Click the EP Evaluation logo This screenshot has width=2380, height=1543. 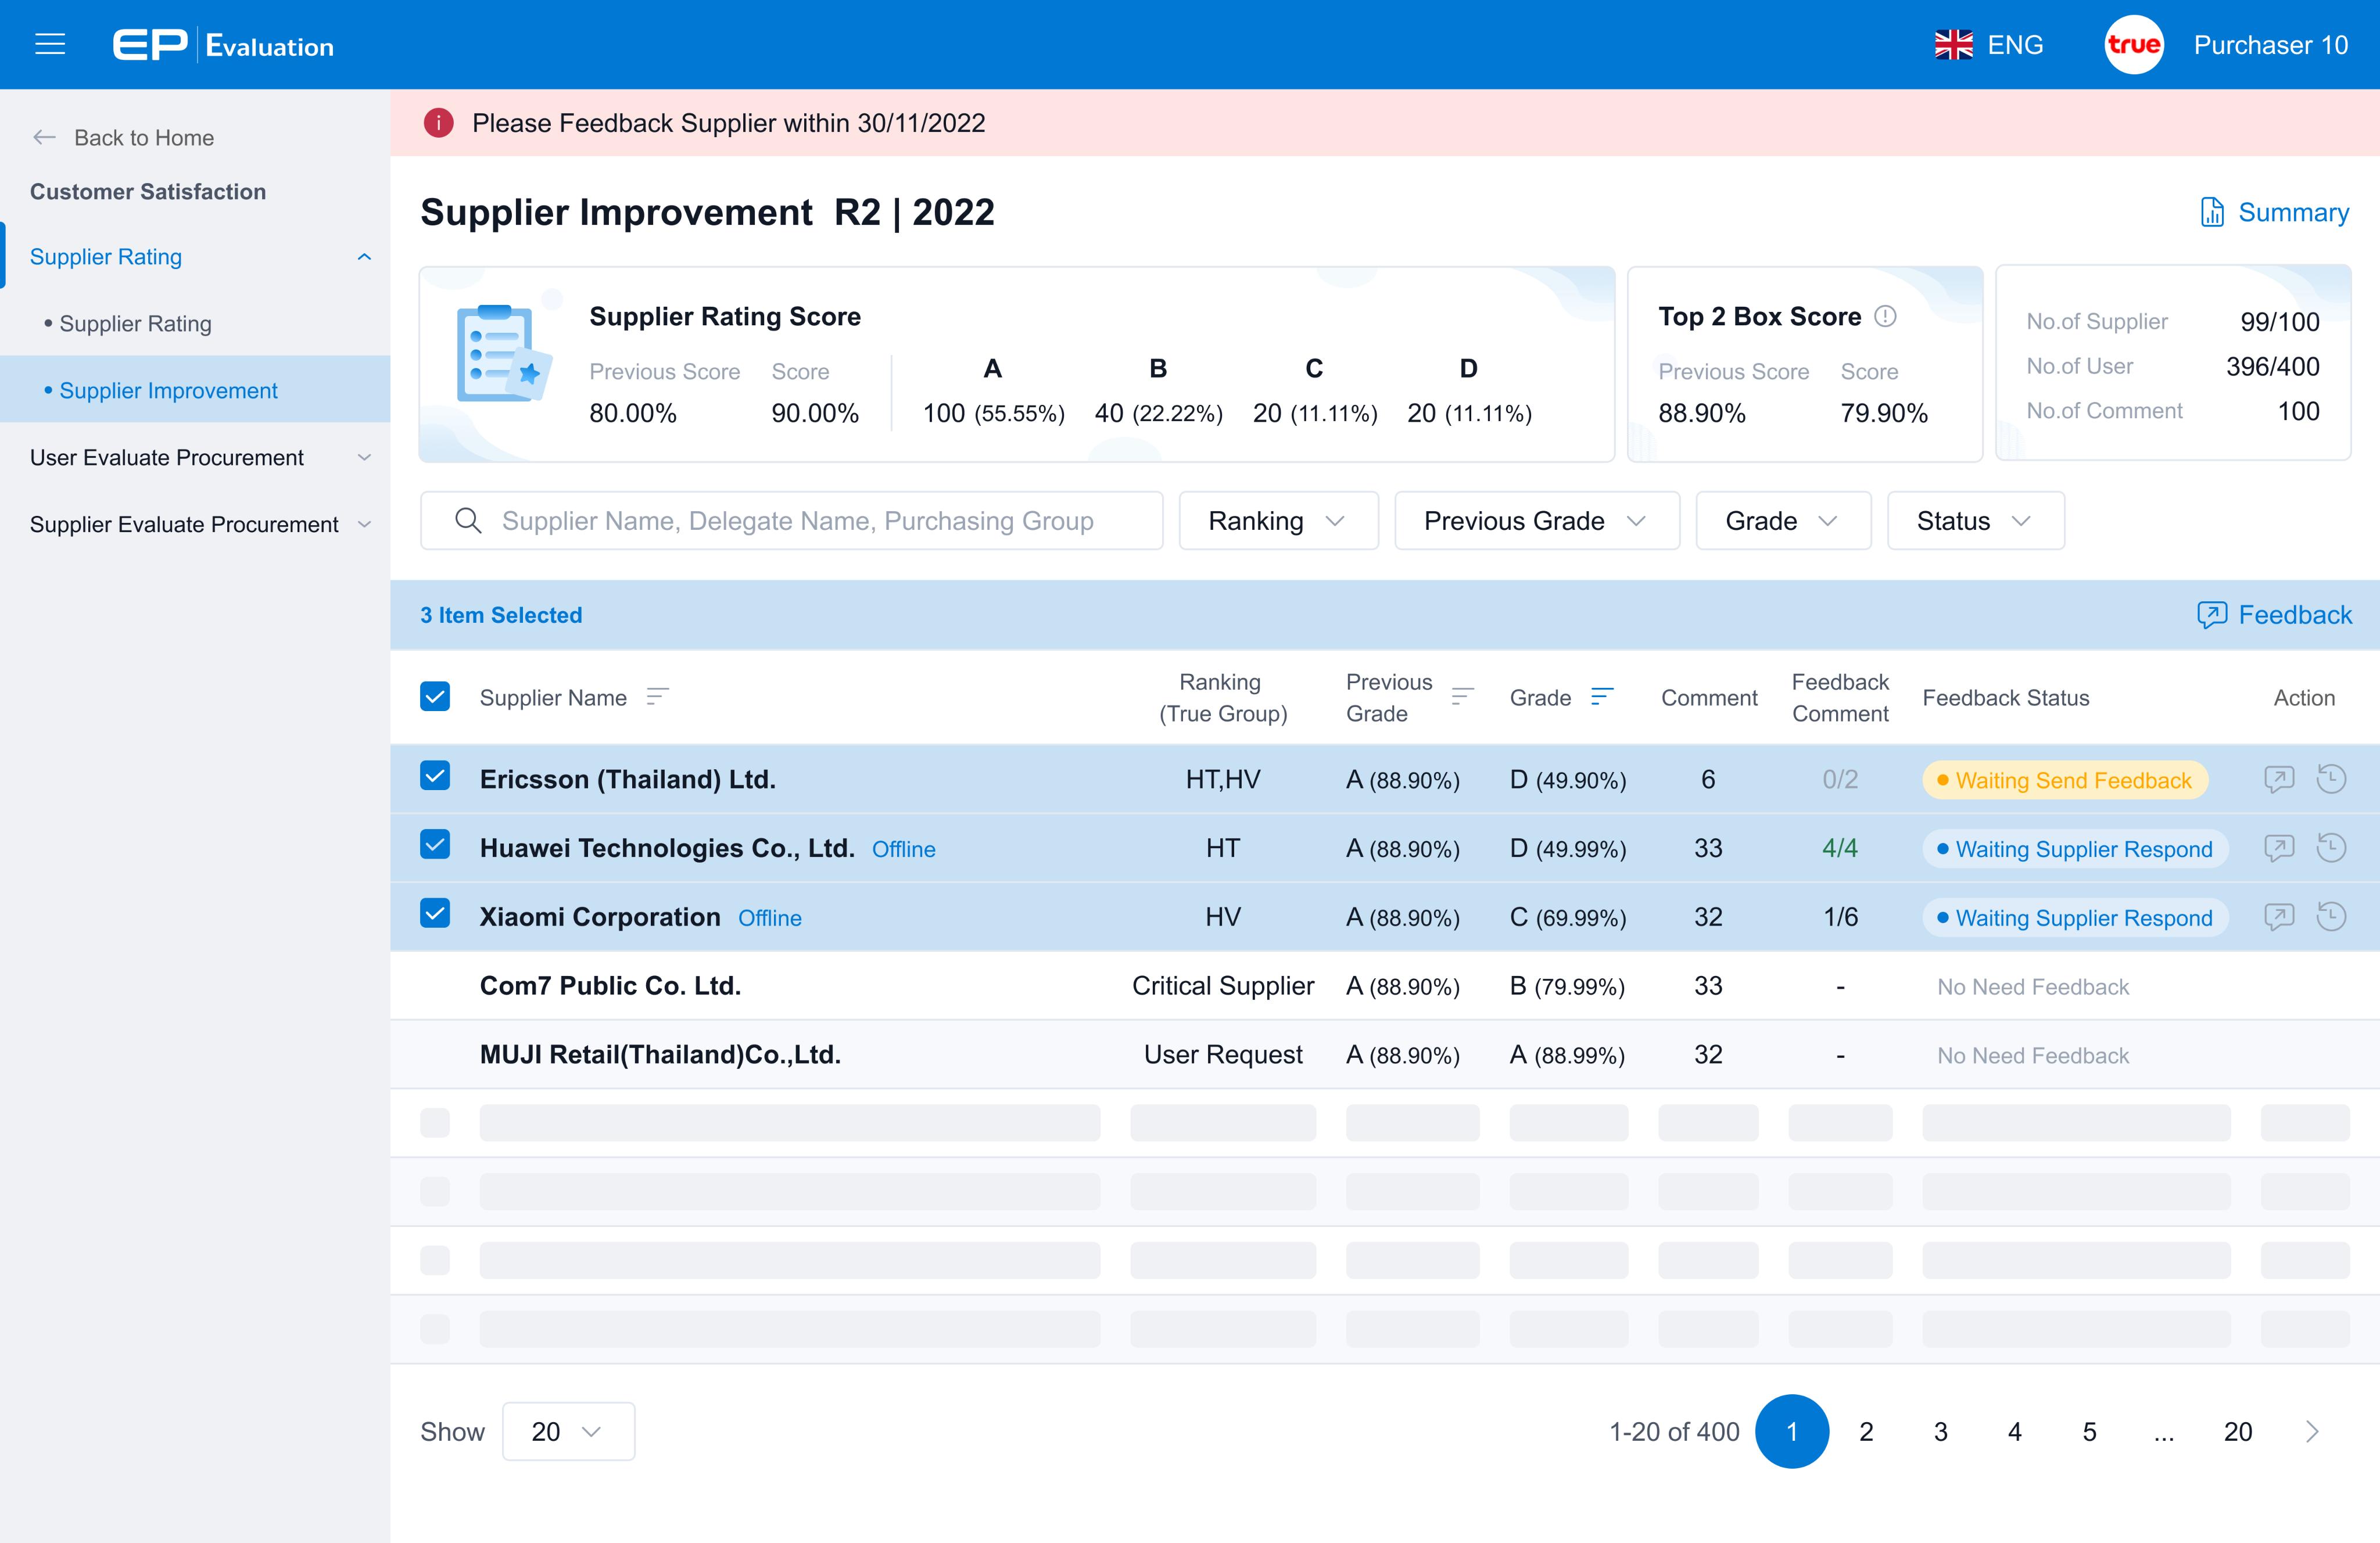click(223, 45)
